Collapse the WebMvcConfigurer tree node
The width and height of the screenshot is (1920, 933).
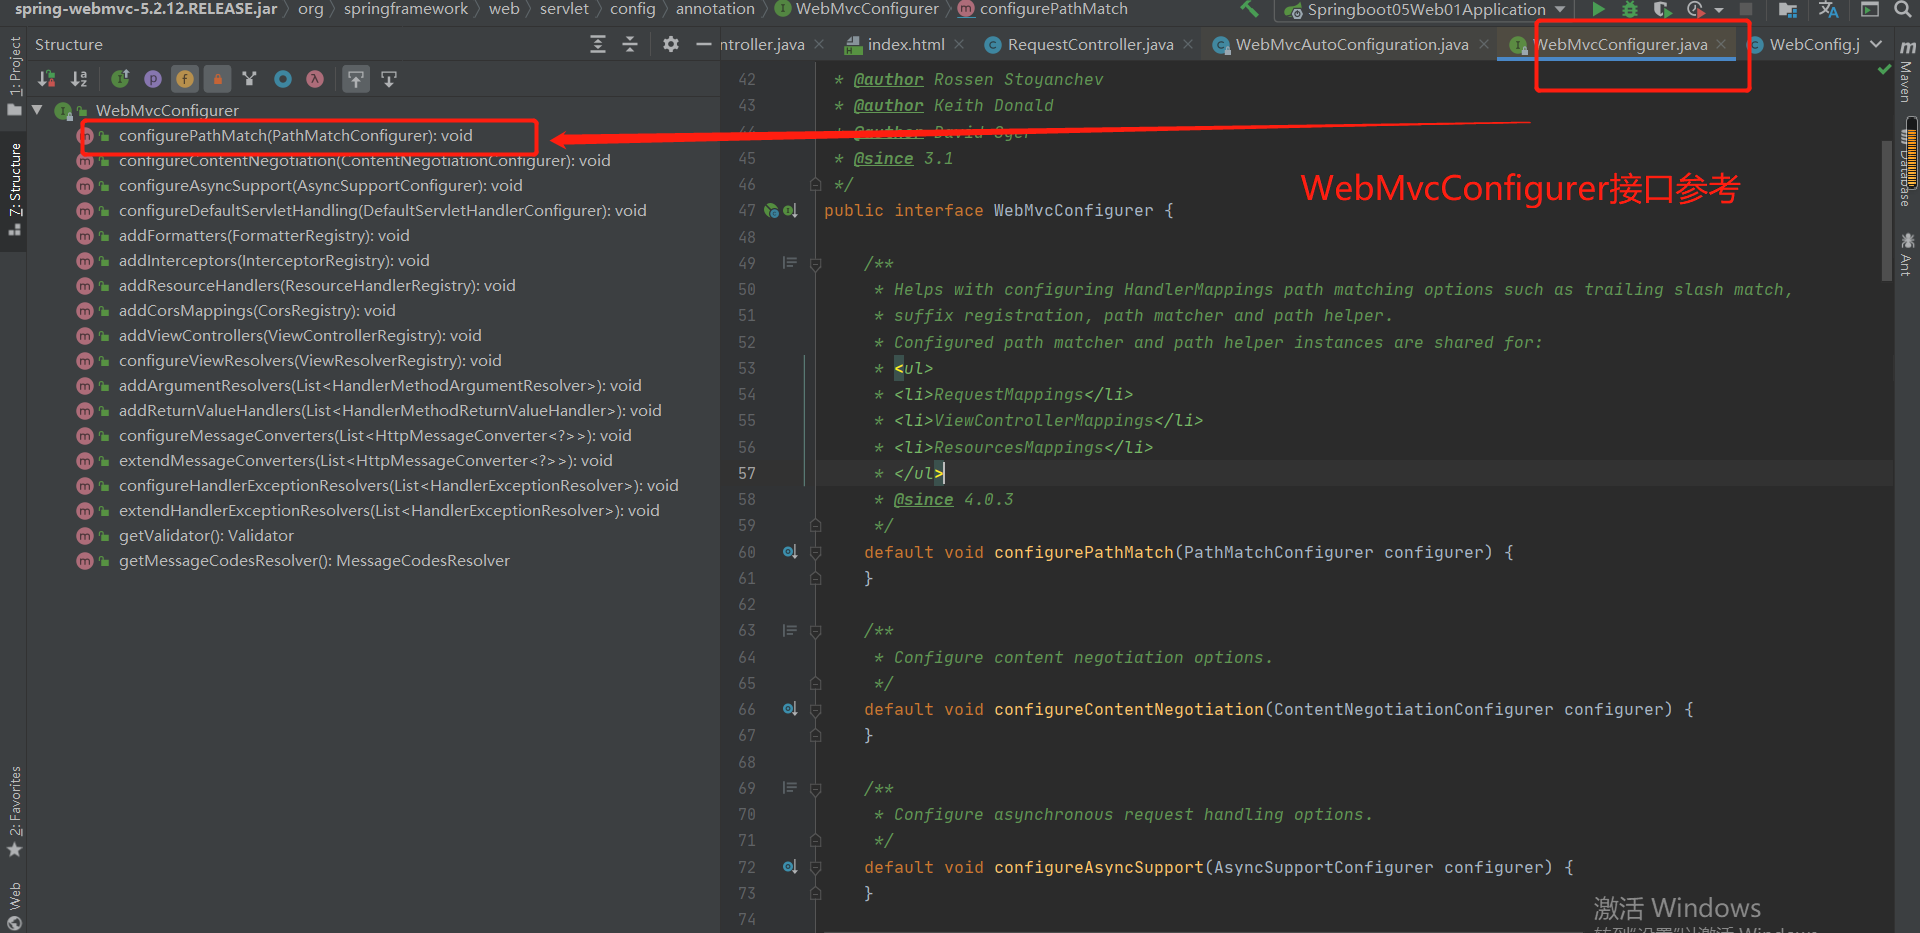[x=37, y=110]
